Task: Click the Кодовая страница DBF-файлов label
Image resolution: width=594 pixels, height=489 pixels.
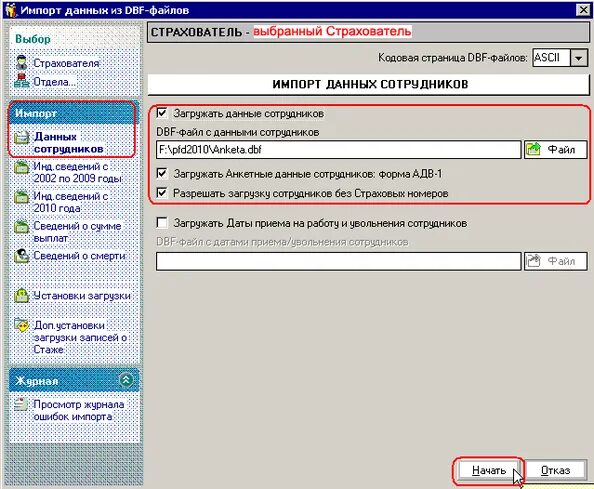Action: (453, 58)
